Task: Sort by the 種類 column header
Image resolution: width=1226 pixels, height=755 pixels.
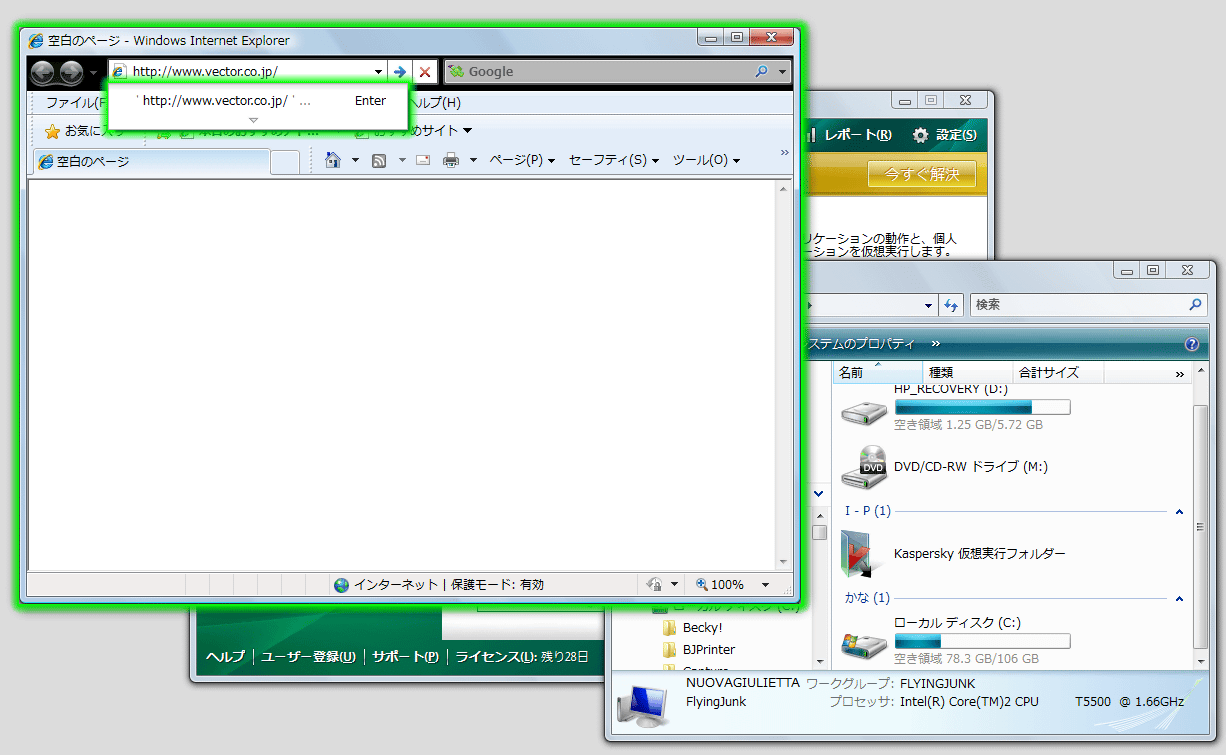Action: coord(968,373)
